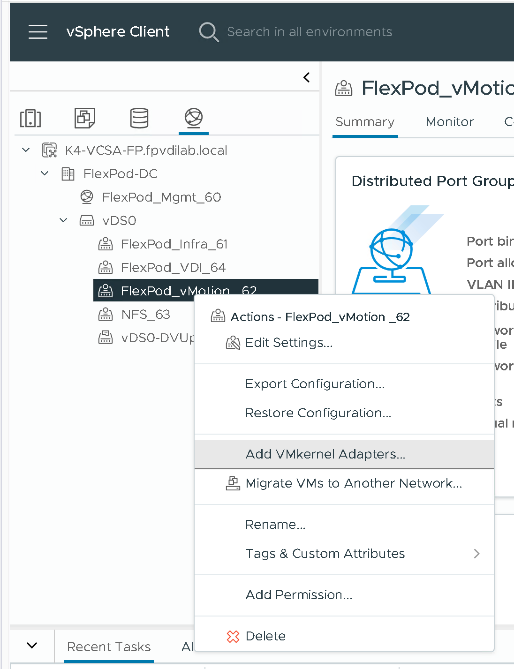Click the vSphere Client title
This screenshot has height=669, width=514.
tap(118, 32)
